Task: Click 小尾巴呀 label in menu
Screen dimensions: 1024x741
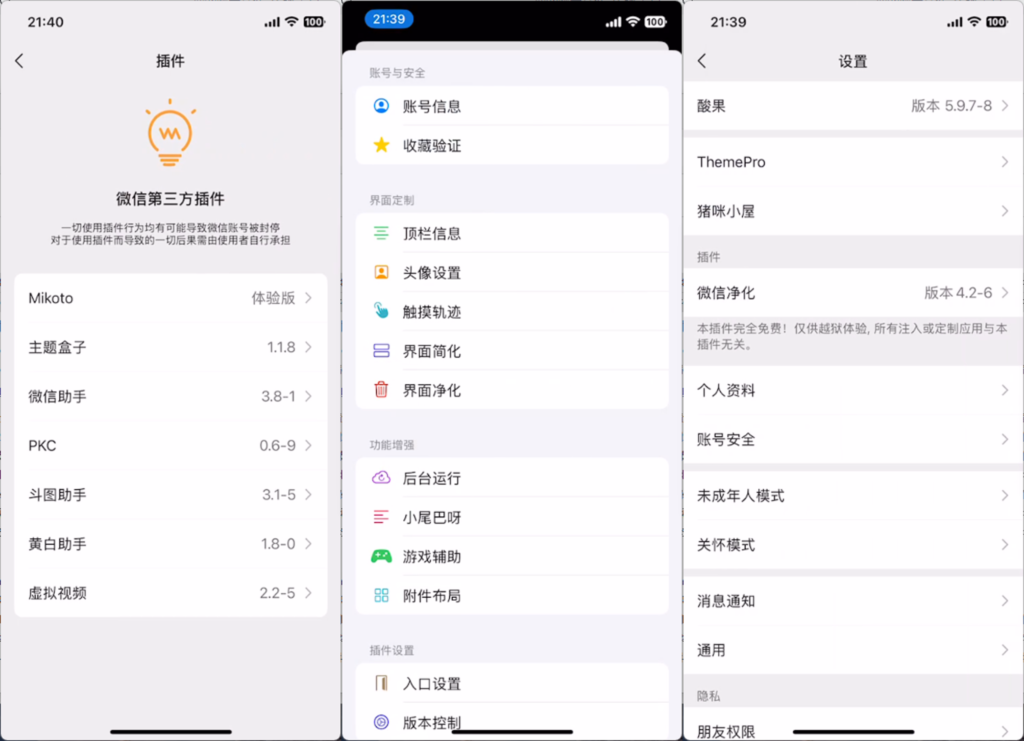Action: coord(432,518)
